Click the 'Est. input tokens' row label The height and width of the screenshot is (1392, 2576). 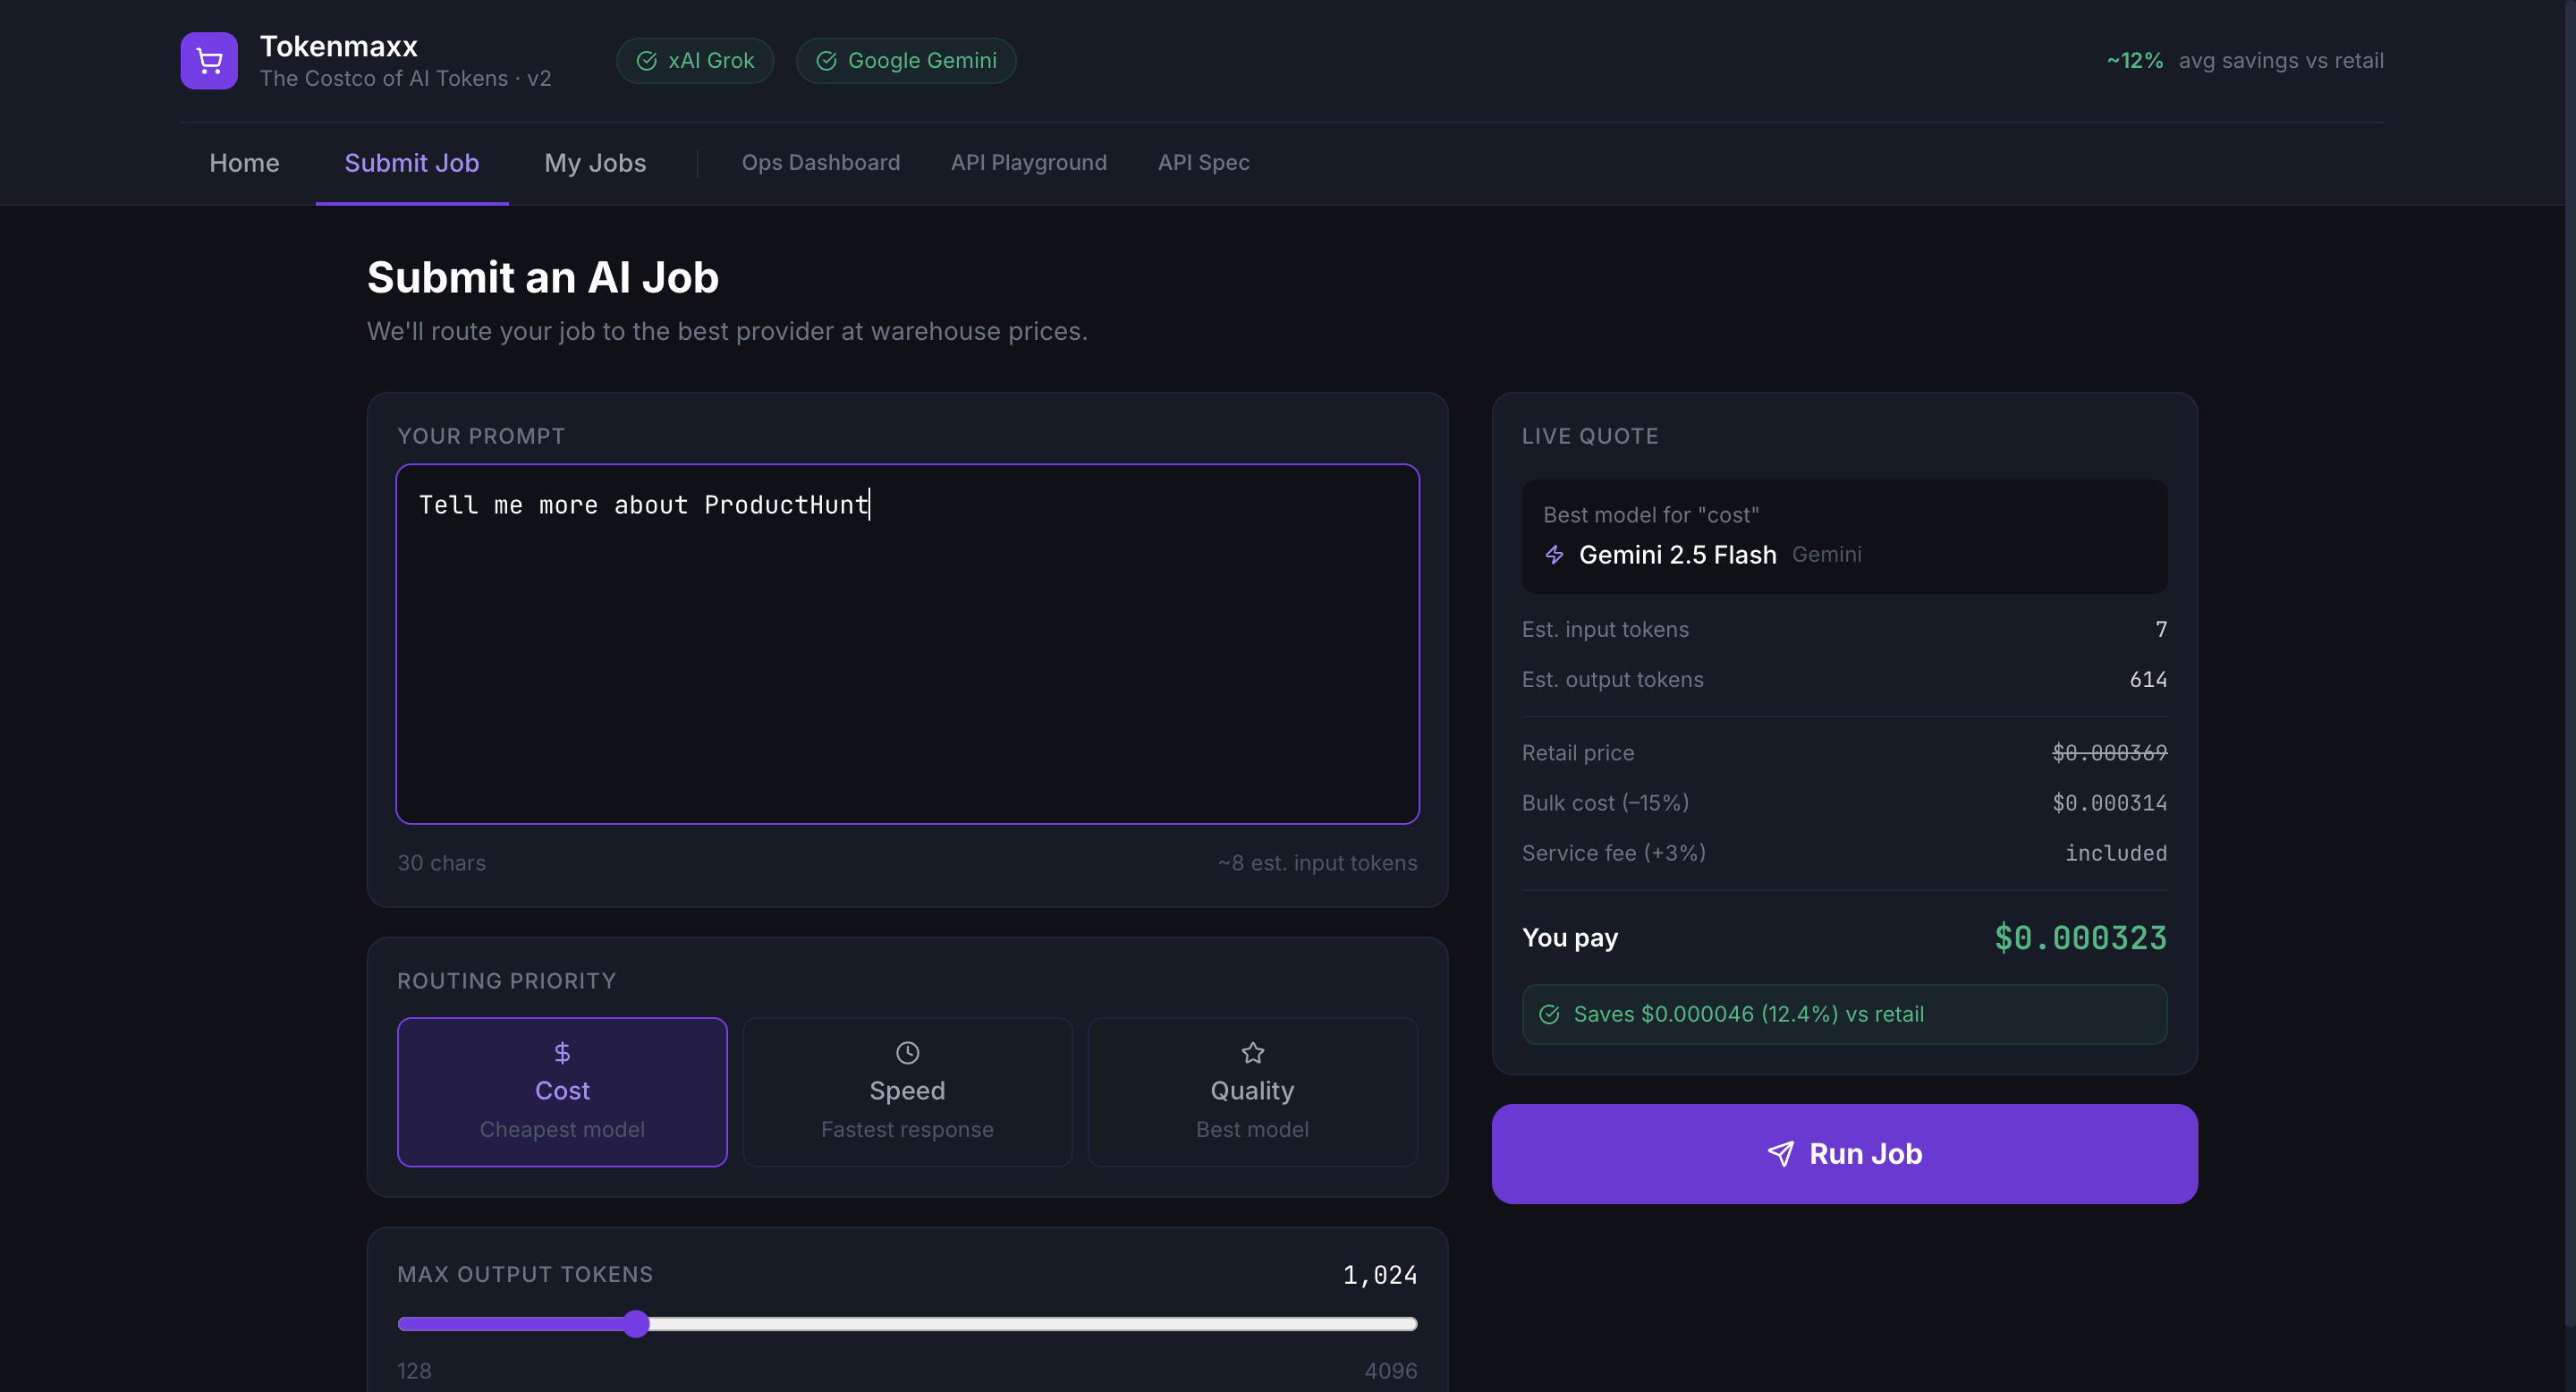pyautogui.click(x=1605, y=630)
